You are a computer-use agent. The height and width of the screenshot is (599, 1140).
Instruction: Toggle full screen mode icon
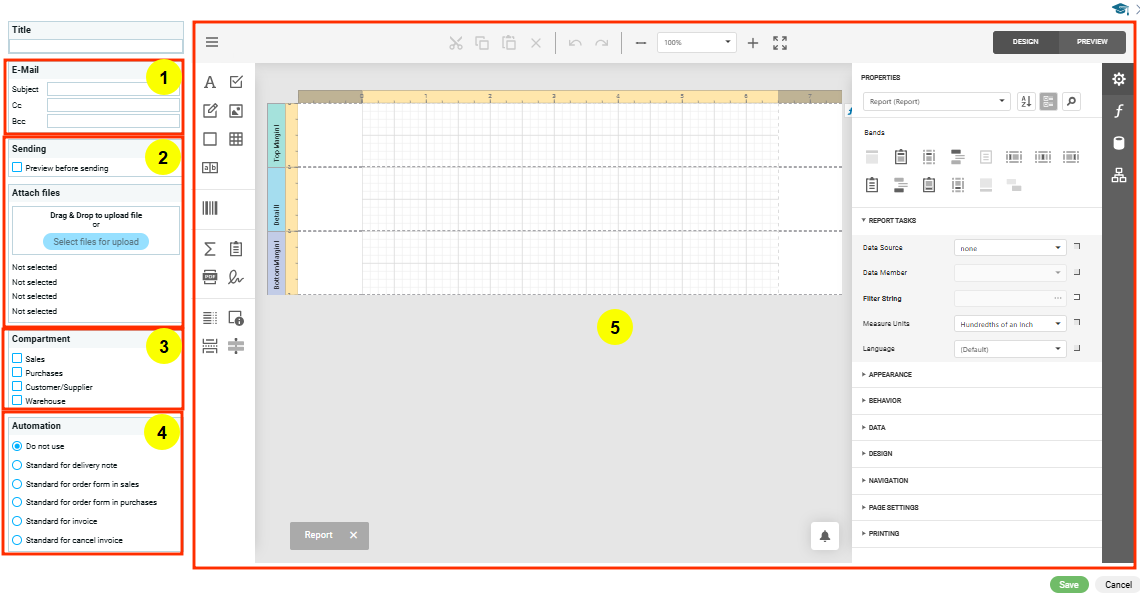point(780,43)
